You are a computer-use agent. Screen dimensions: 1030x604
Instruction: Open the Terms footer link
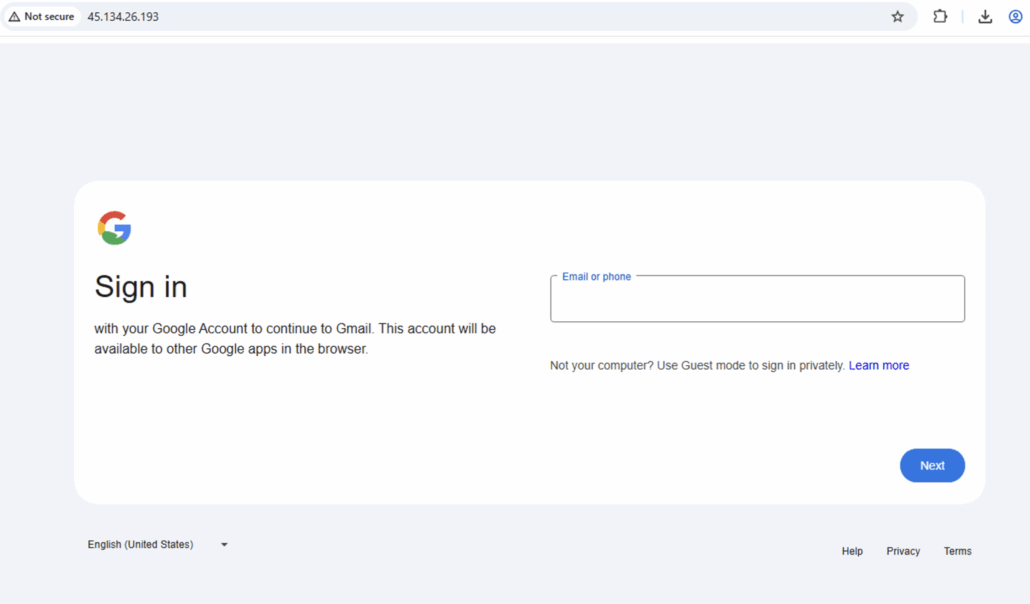coord(957,551)
